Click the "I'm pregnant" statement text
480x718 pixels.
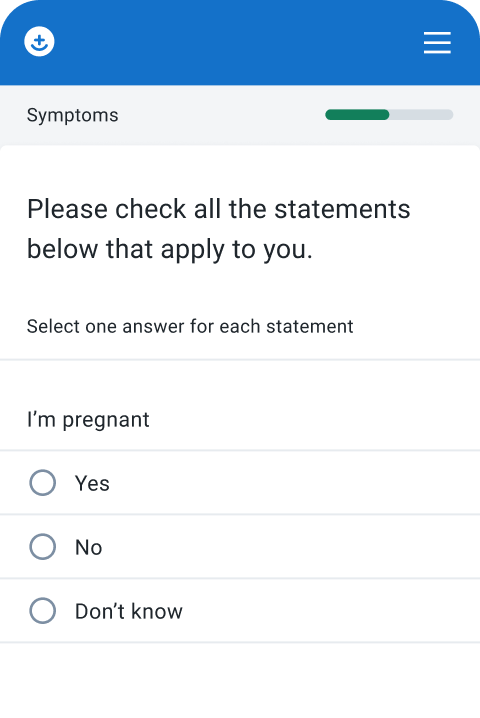[x=88, y=420]
